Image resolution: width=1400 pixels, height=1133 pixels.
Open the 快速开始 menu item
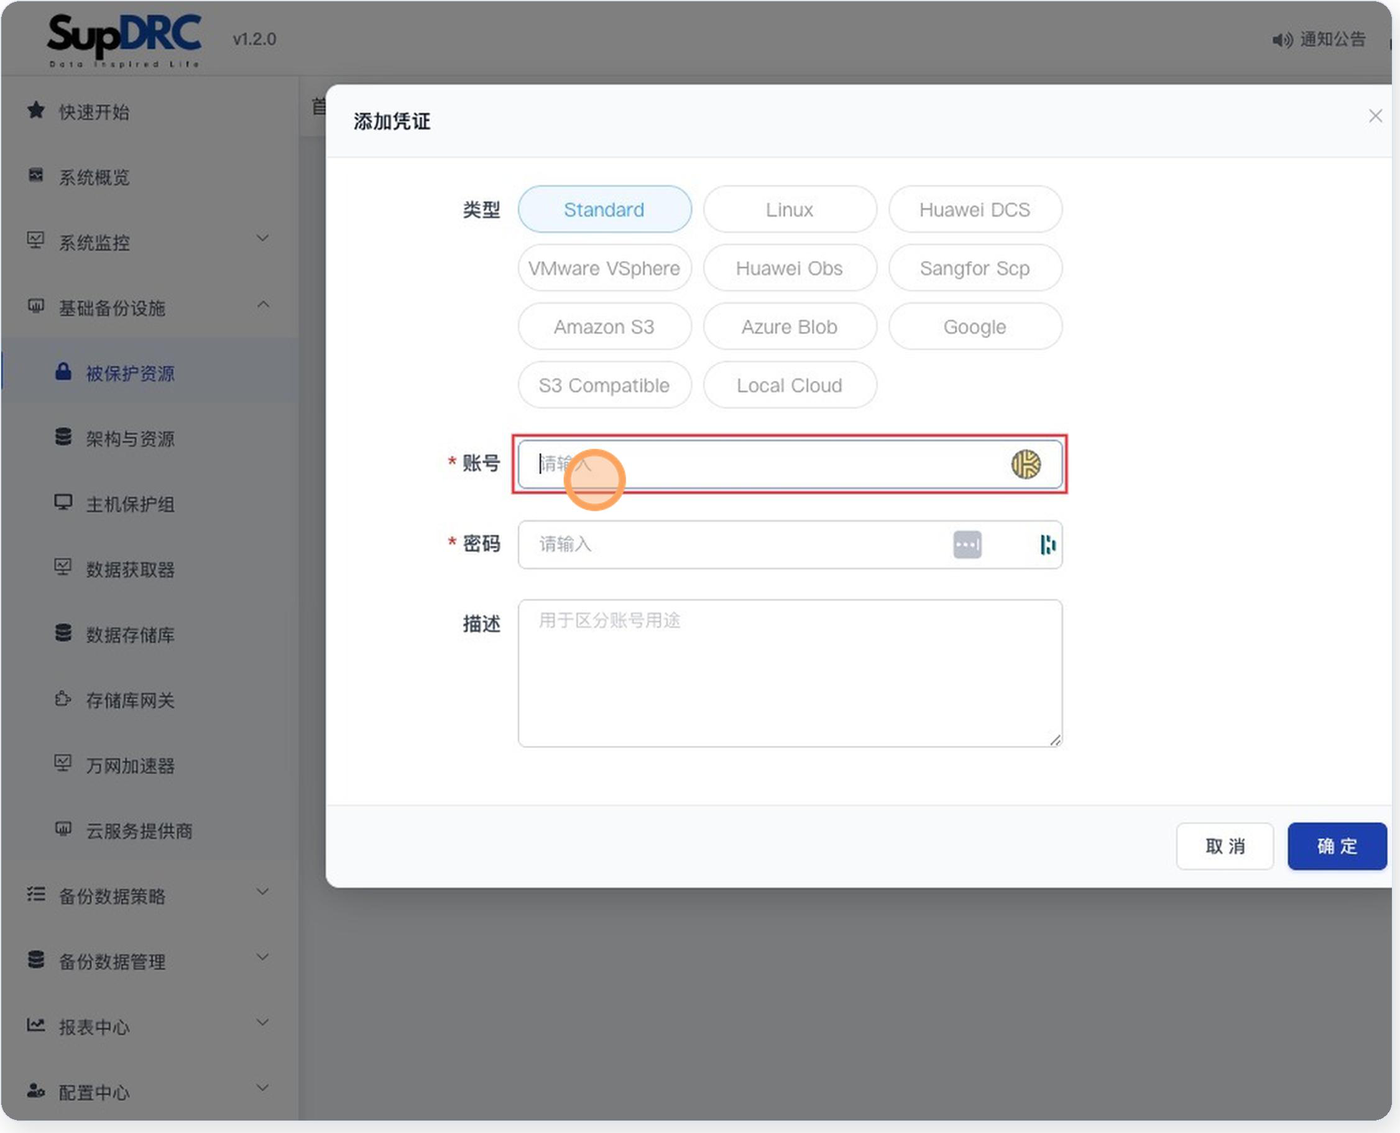(x=150, y=111)
